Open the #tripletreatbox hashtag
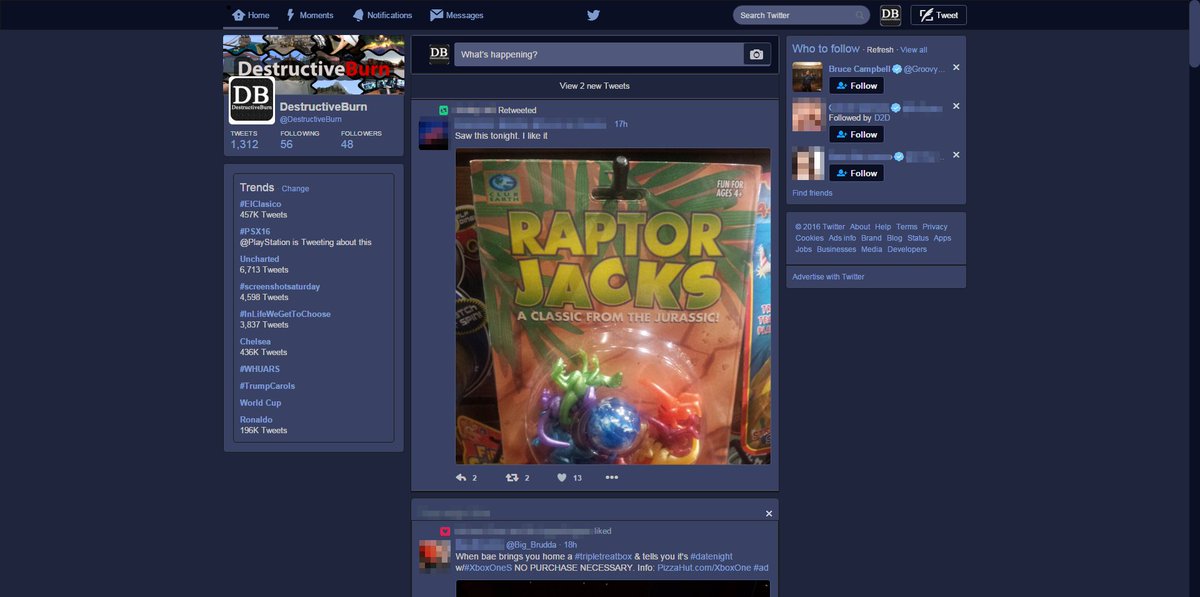The height and width of the screenshot is (597, 1200). coord(603,556)
